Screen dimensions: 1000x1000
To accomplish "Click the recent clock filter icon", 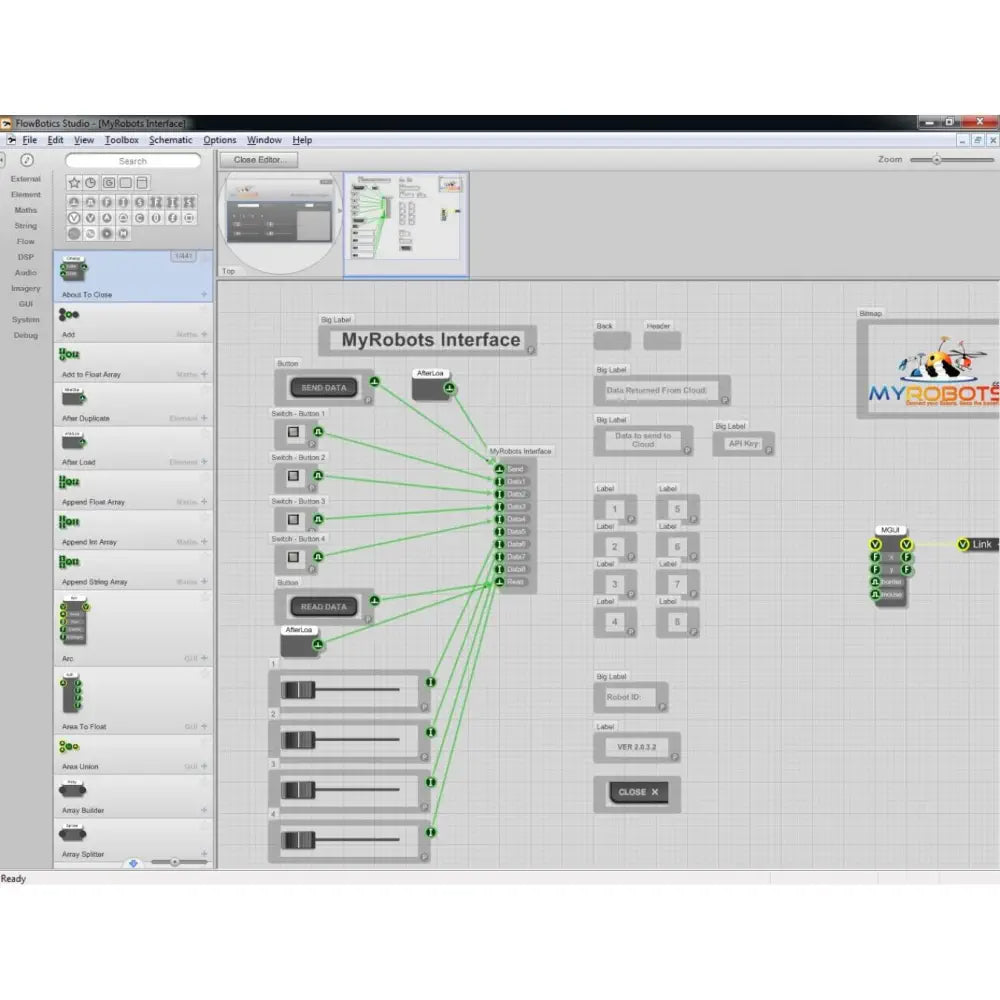I will click(91, 183).
